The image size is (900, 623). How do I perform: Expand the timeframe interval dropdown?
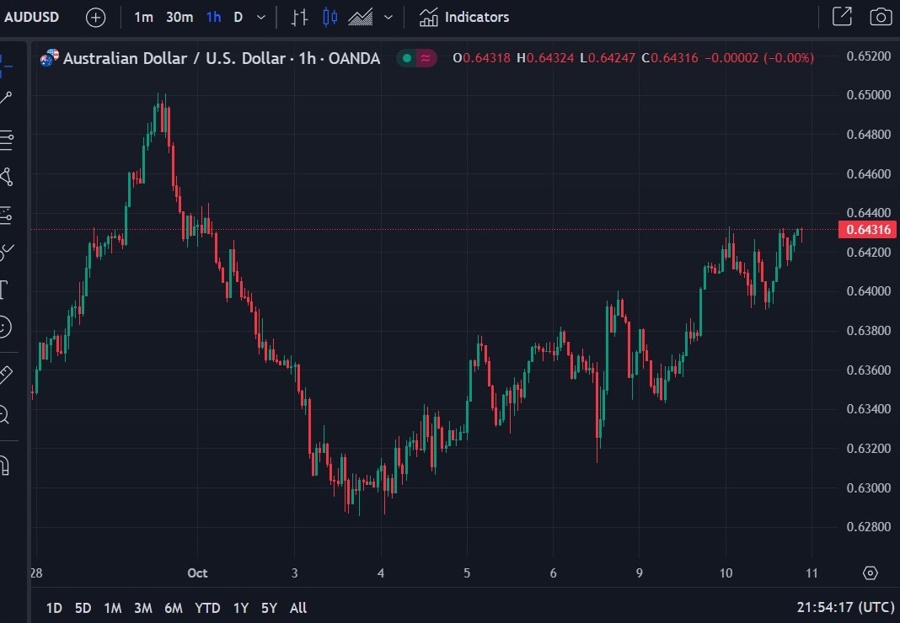click(x=261, y=18)
